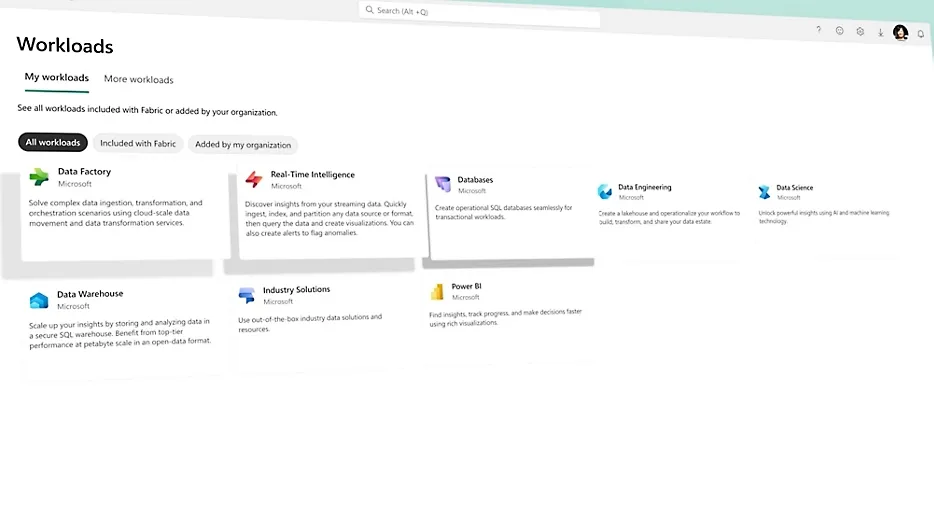Switch to the My workloads tab
Viewport: 934px width, 525px height.
[x=57, y=77]
